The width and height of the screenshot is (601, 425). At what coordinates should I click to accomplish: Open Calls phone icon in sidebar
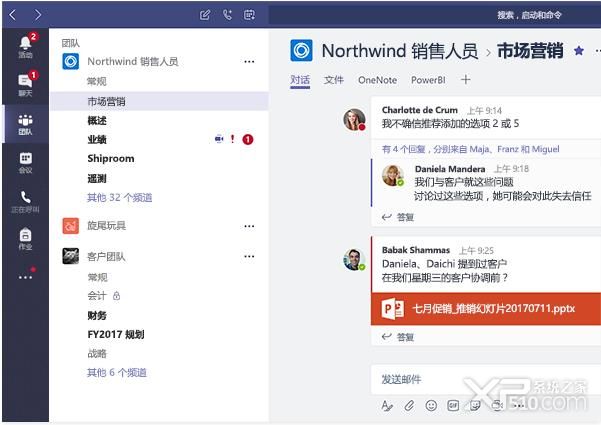[x=25, y=202]
